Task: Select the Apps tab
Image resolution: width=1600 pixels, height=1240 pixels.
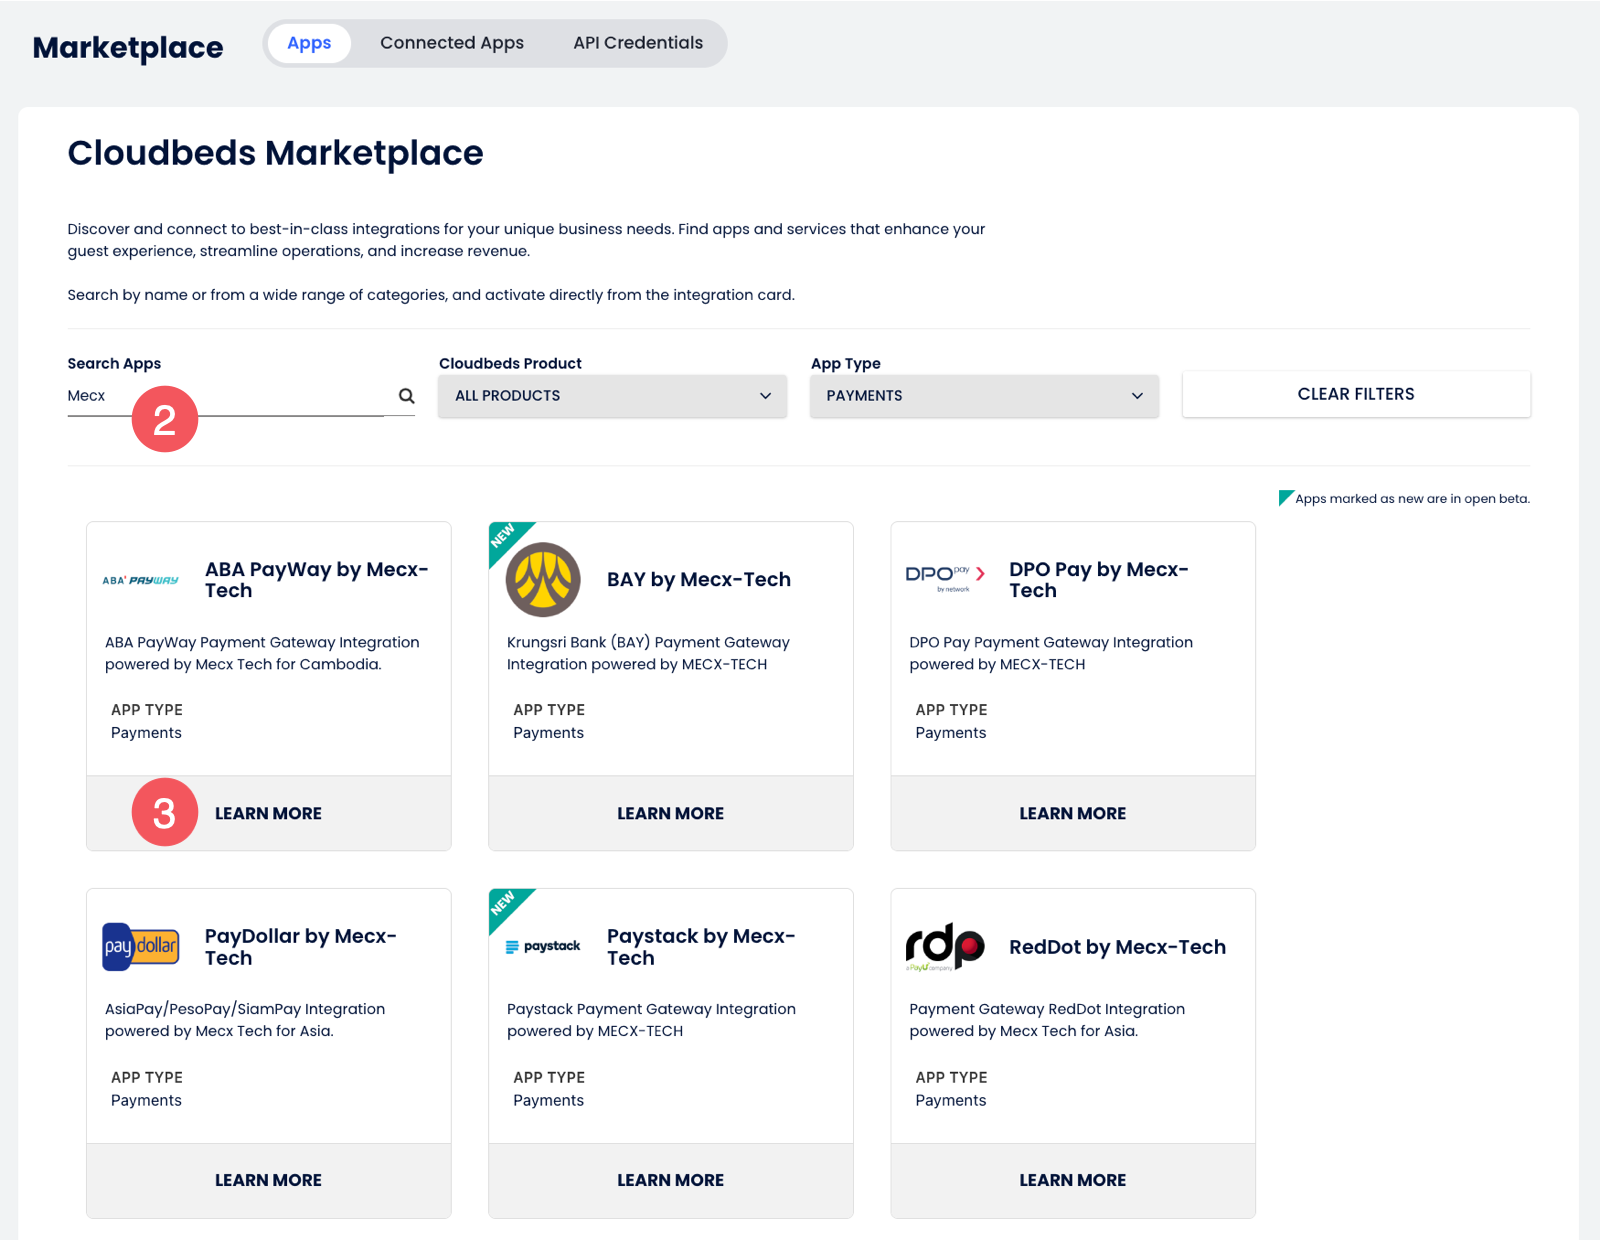Action: coord(309,43)
